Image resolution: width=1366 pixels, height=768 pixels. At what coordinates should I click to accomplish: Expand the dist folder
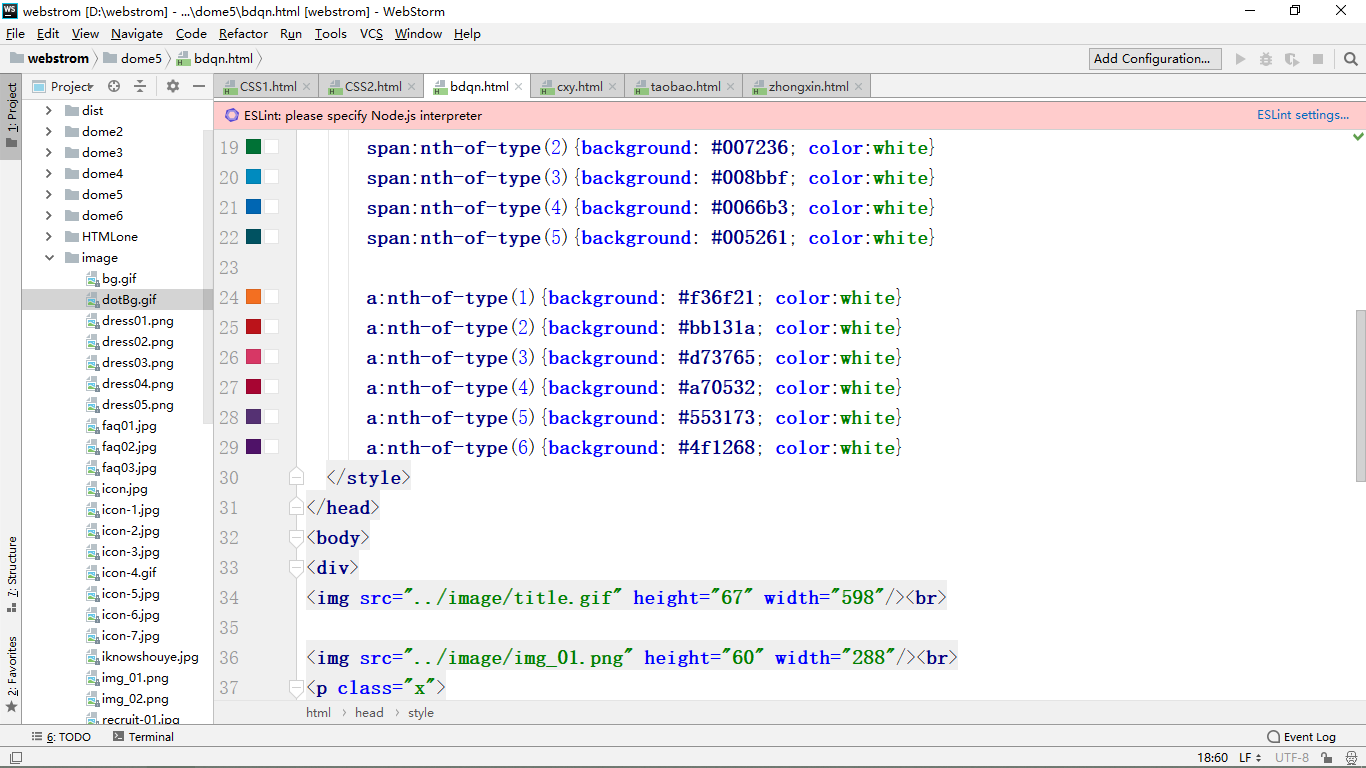tap(49, 111)
